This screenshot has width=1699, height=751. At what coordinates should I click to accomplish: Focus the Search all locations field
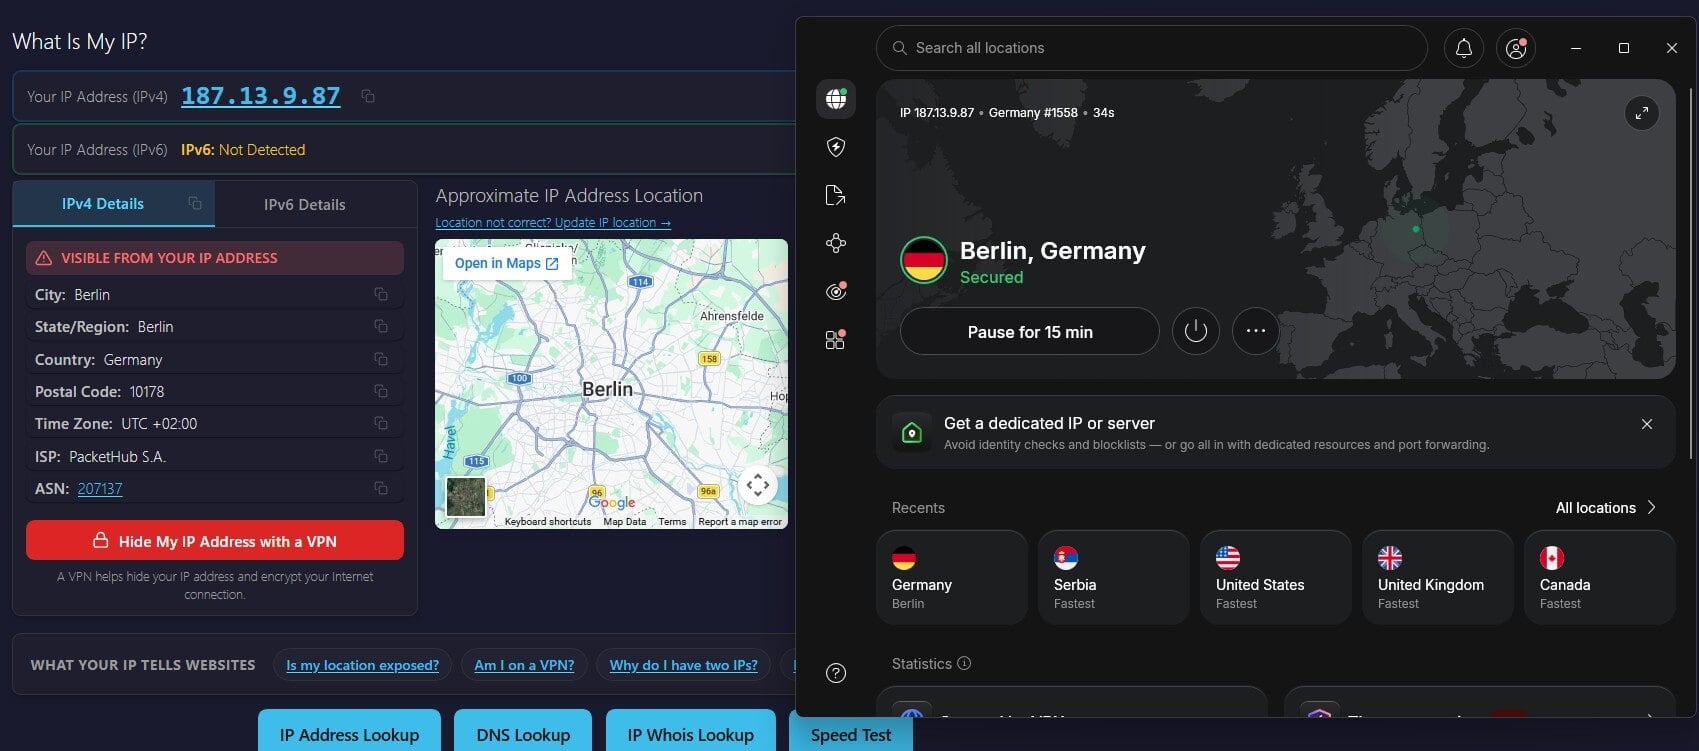(1151, 48)
